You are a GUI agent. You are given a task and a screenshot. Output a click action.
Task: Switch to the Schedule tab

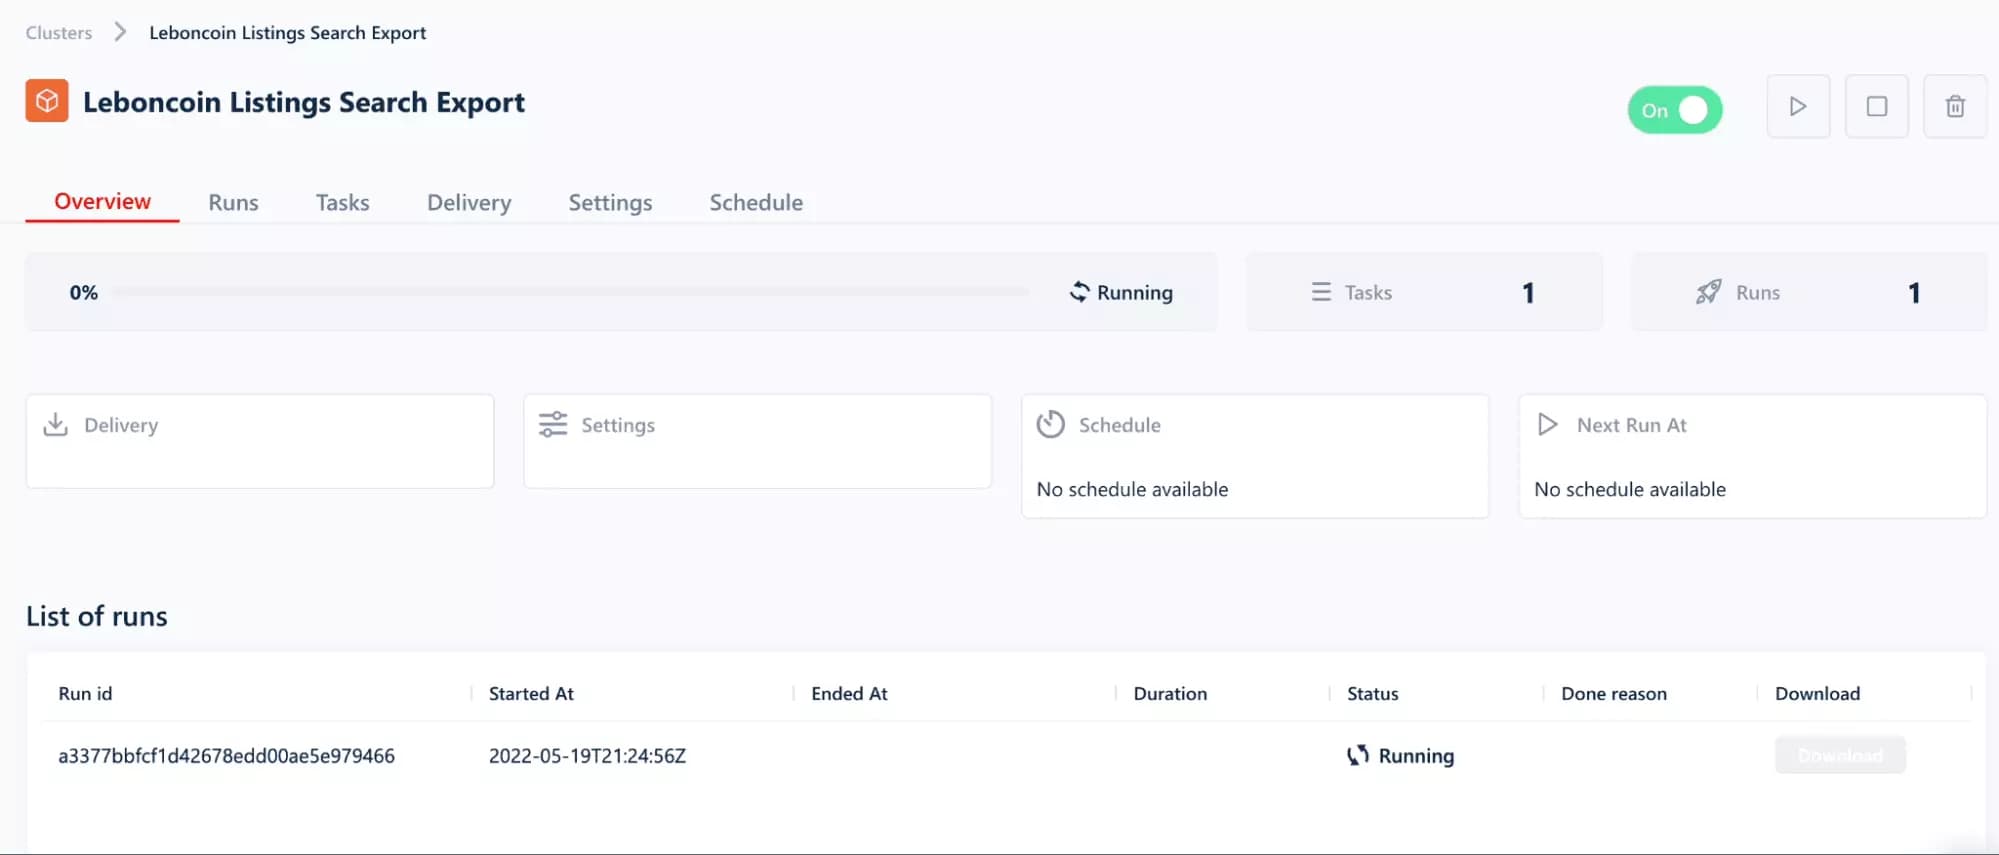tap(756, 202)
